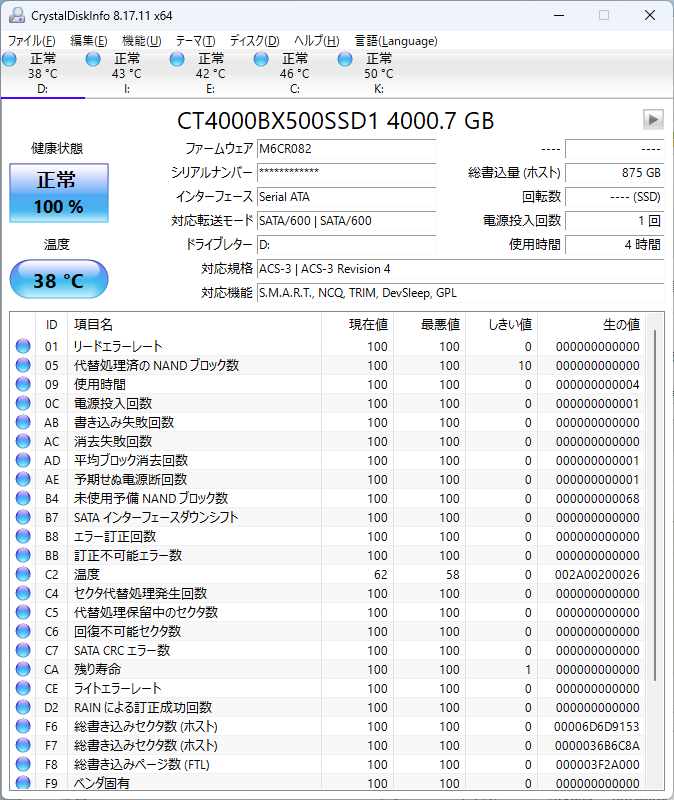674x800 pixels.
Task: Open the ディスク(D) menu
Action: pos(255,41)
